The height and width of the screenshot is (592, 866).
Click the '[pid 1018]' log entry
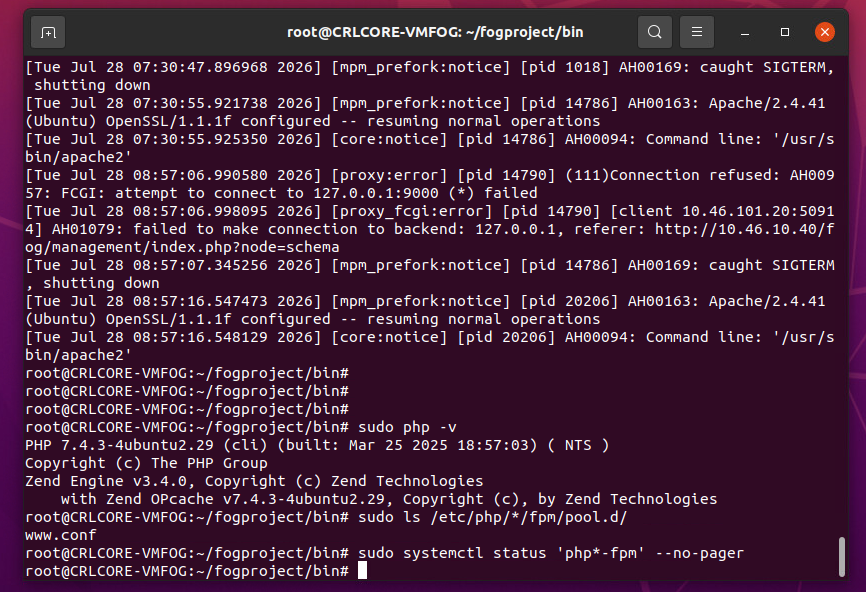tap(564, 67)
